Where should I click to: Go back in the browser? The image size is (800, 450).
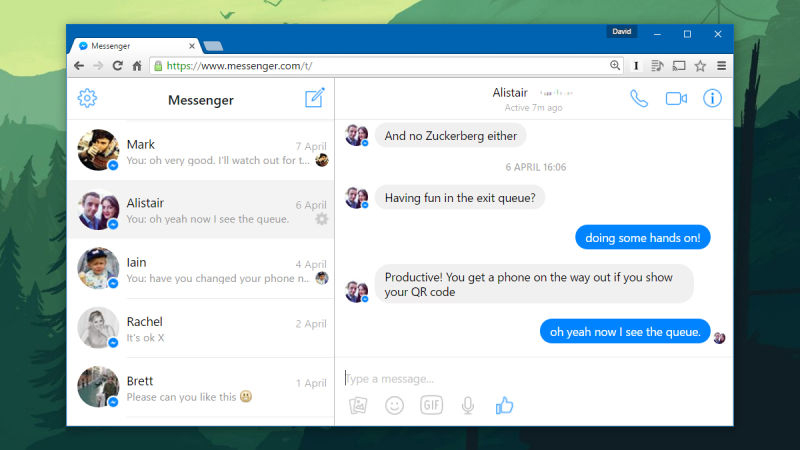[79, 66]
